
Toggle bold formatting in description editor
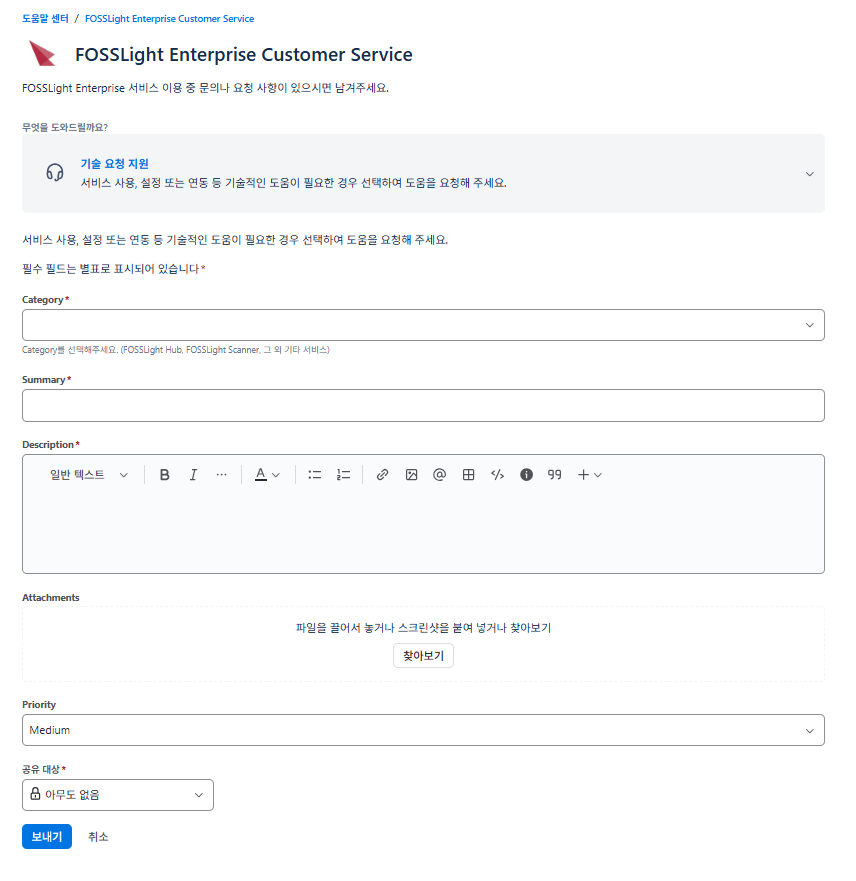pyautogui.click(x=164, y=475)
